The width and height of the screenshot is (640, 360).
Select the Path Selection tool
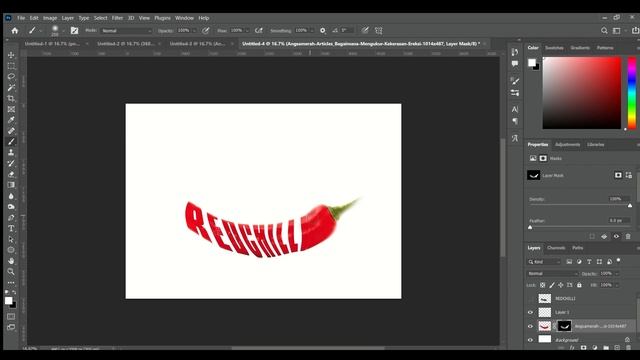point(11,239)
